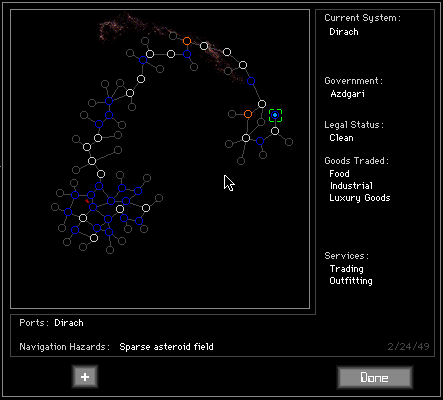Click the small red marker in the blue cluster
Viewport: 443px width, 400px height.
[x=87, y=201]
